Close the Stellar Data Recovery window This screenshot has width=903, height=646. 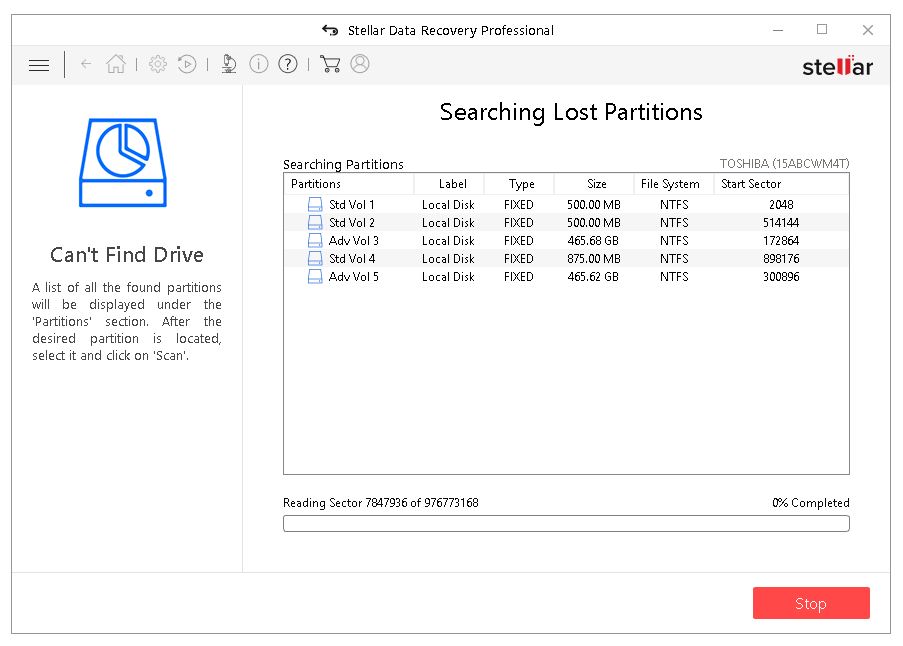(868, 30)
